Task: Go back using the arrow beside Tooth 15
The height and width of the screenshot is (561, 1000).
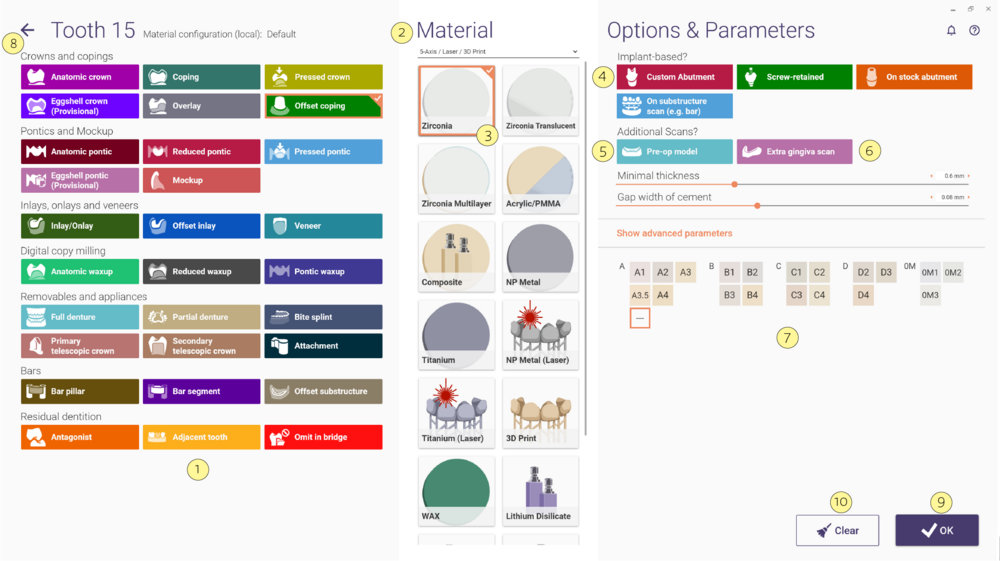Action: click(27, 29)
